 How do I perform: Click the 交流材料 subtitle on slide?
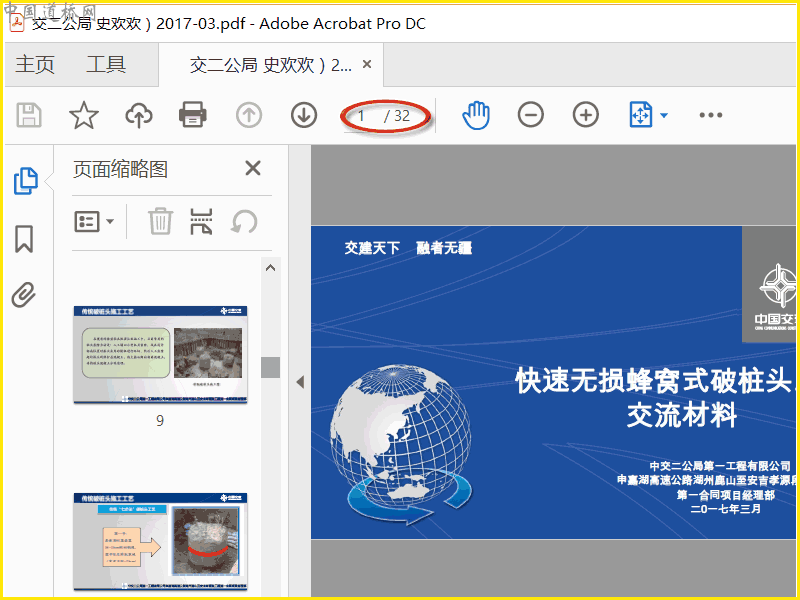(x=682, y=414)
